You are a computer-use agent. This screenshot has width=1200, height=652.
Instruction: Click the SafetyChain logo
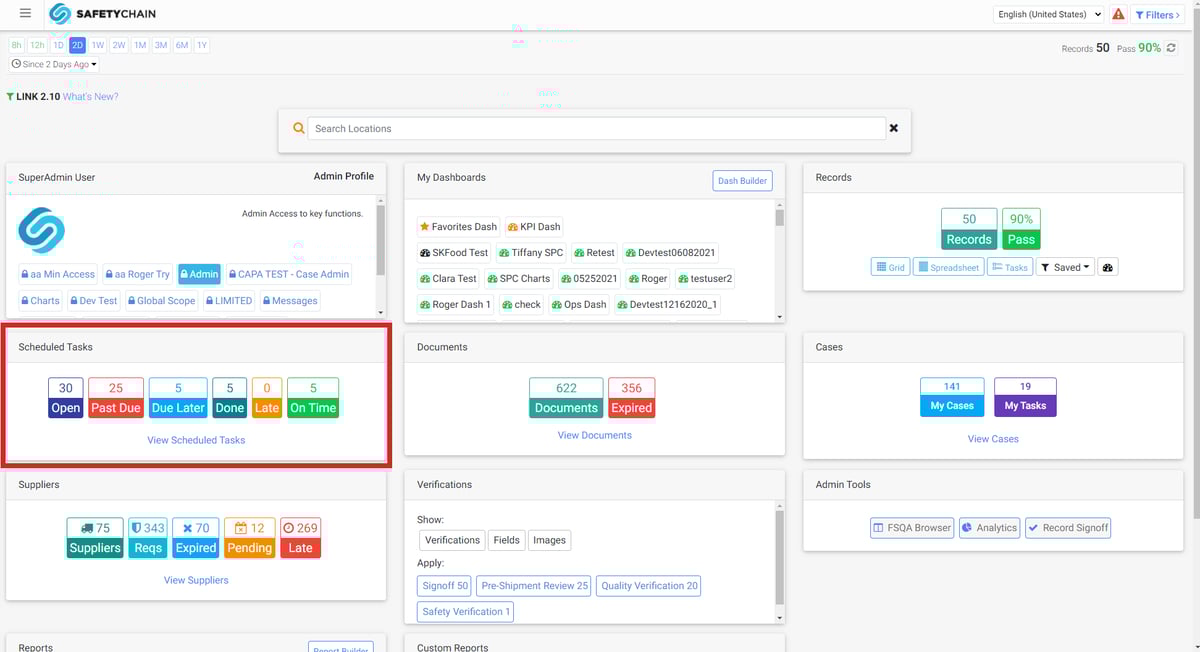pos(100,14)
